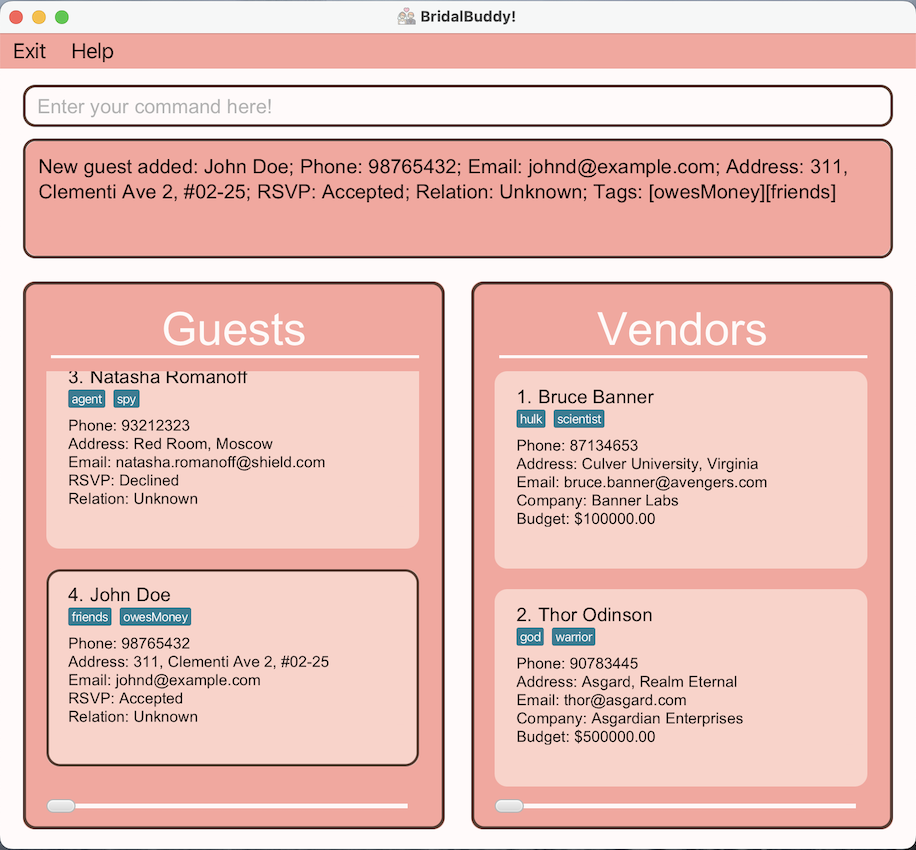Click 'Address: 311, Clementi Ave 2, #02-25' in card

point(198,662)
